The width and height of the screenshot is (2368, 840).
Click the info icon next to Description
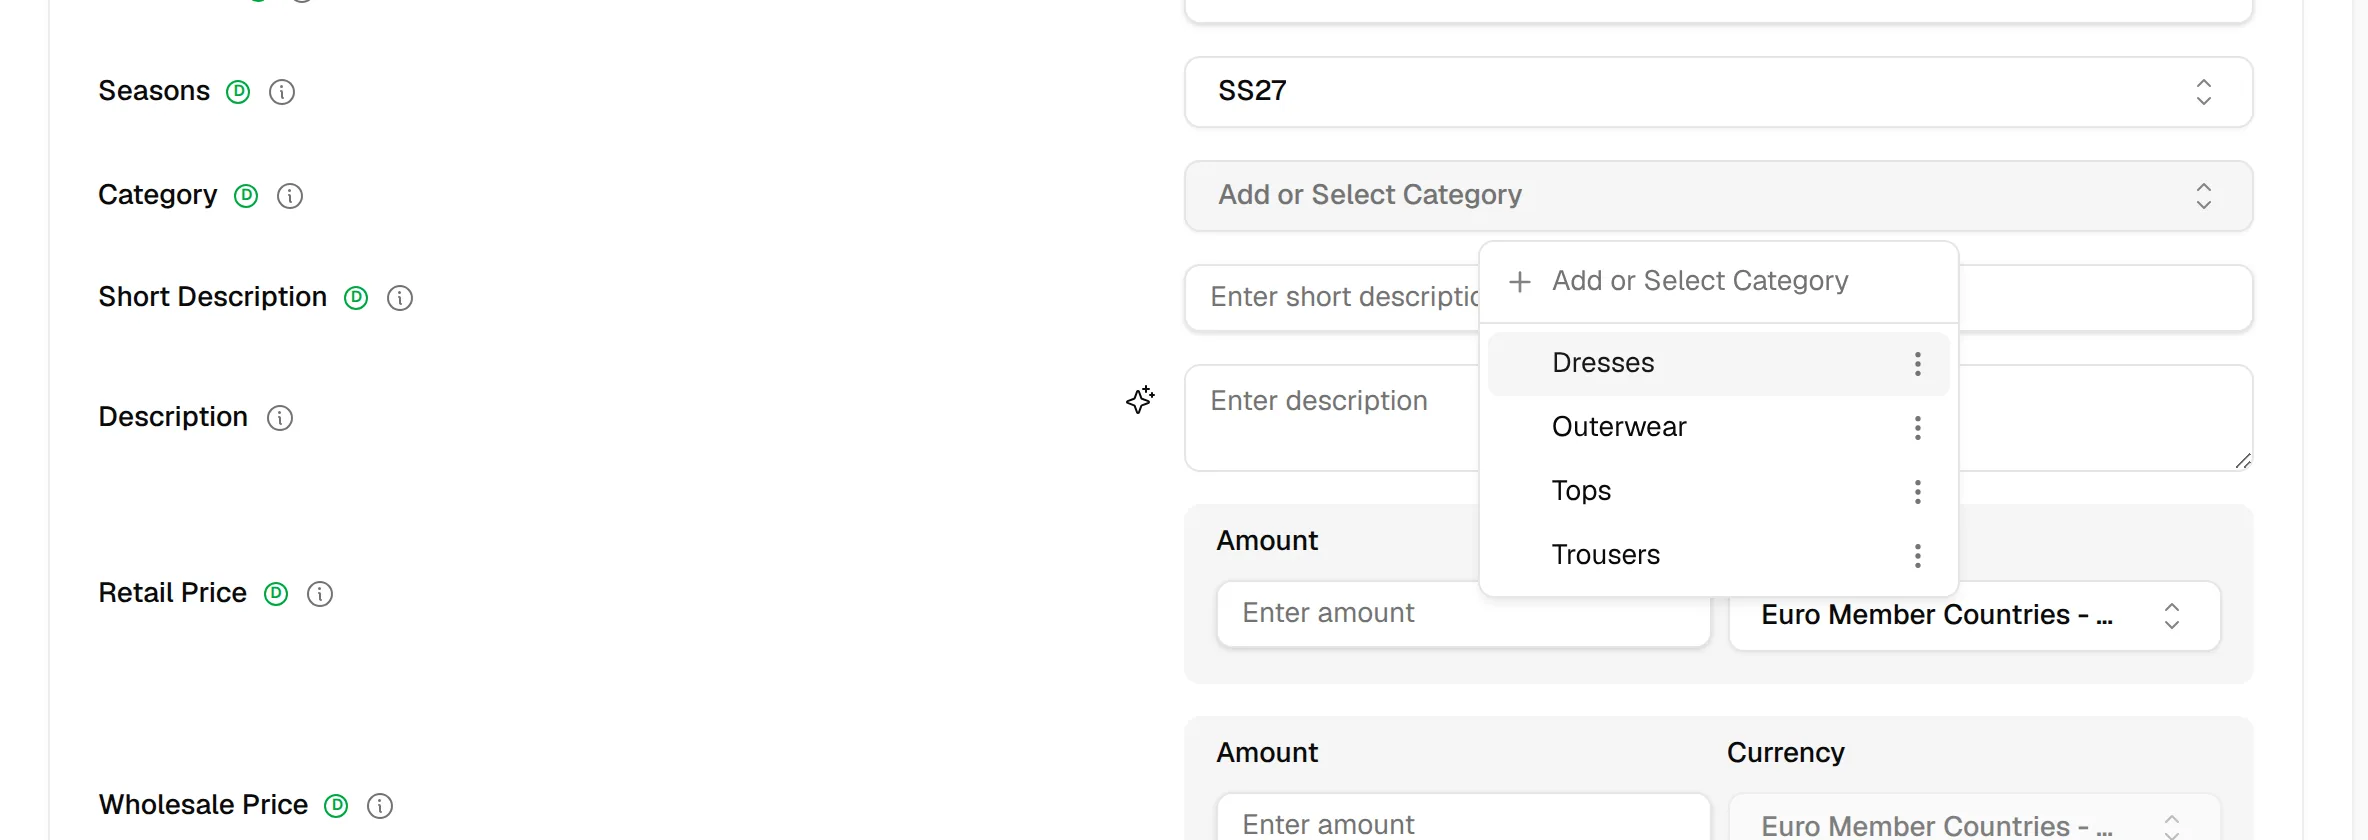pos(280,418)
